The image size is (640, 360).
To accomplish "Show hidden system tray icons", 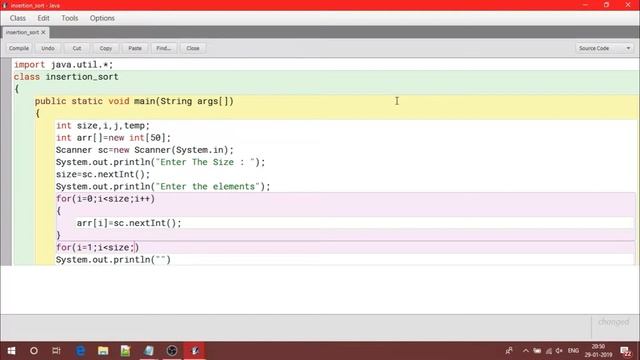I will coord(526,351).
